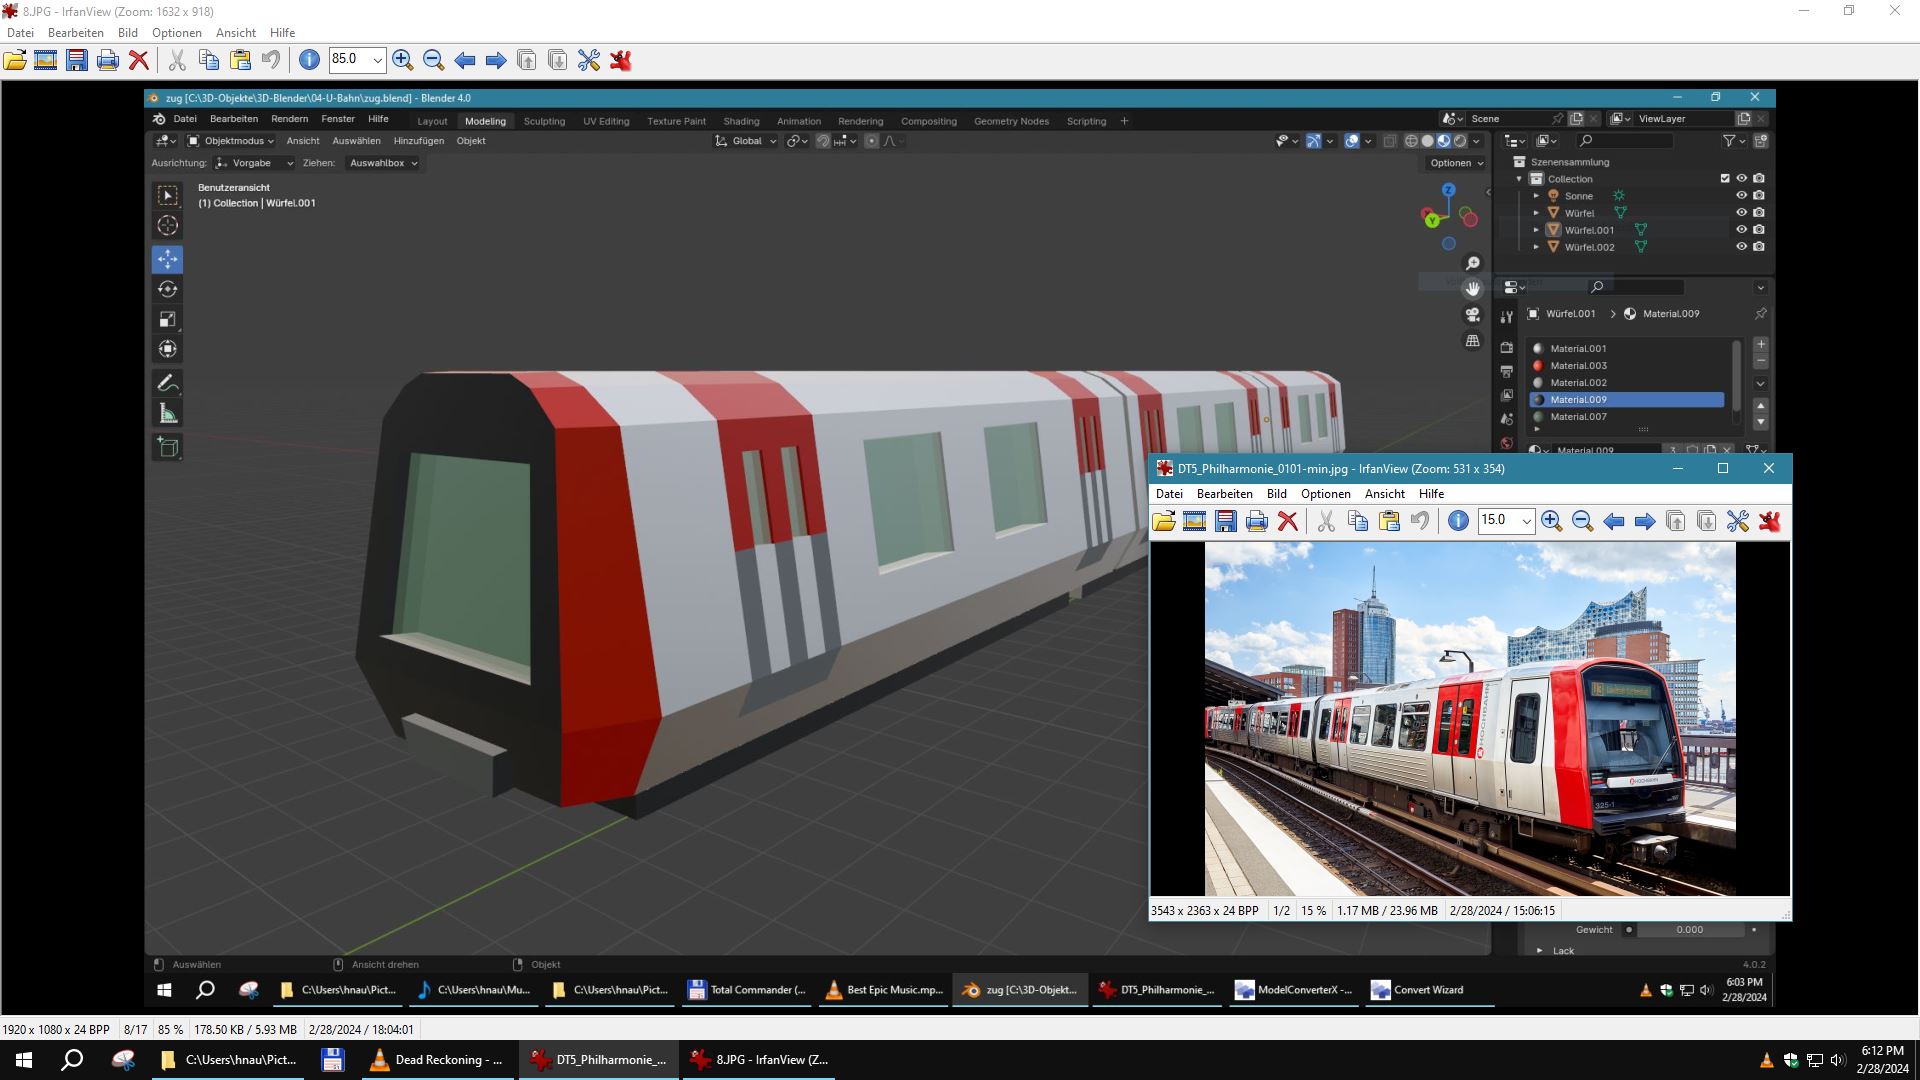Viewport: 1920px width, 1080px height.
Task: Select Material.007 in the material slot list
Action: coord(1627,417)
